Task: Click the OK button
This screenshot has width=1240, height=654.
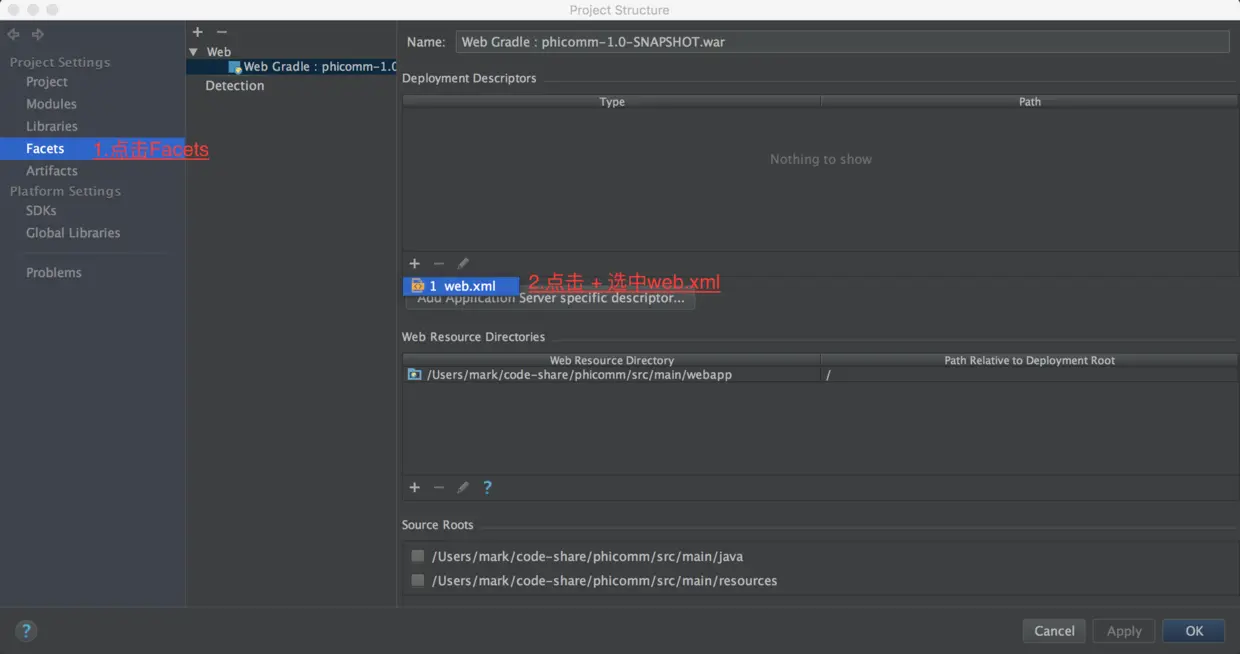Action: point(1194,631)
